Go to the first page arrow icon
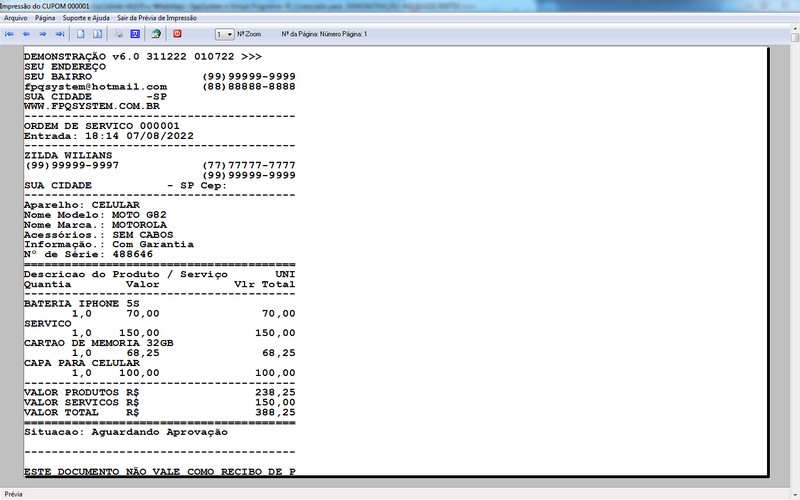This screenshot has width=800, height=500. (9, 34)
